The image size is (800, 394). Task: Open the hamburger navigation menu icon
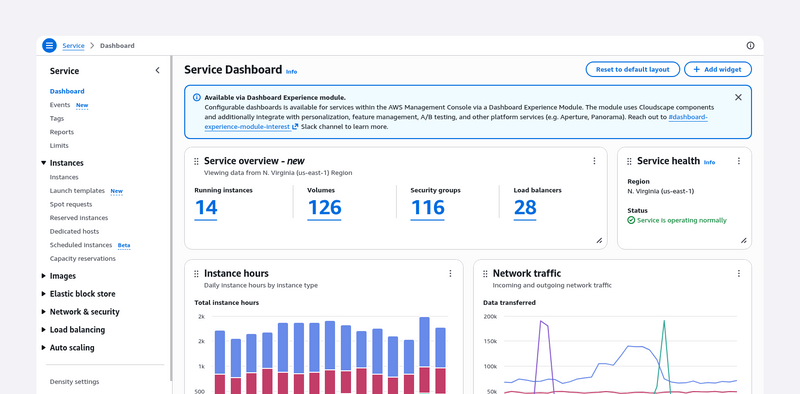click(x=49, y=45)
